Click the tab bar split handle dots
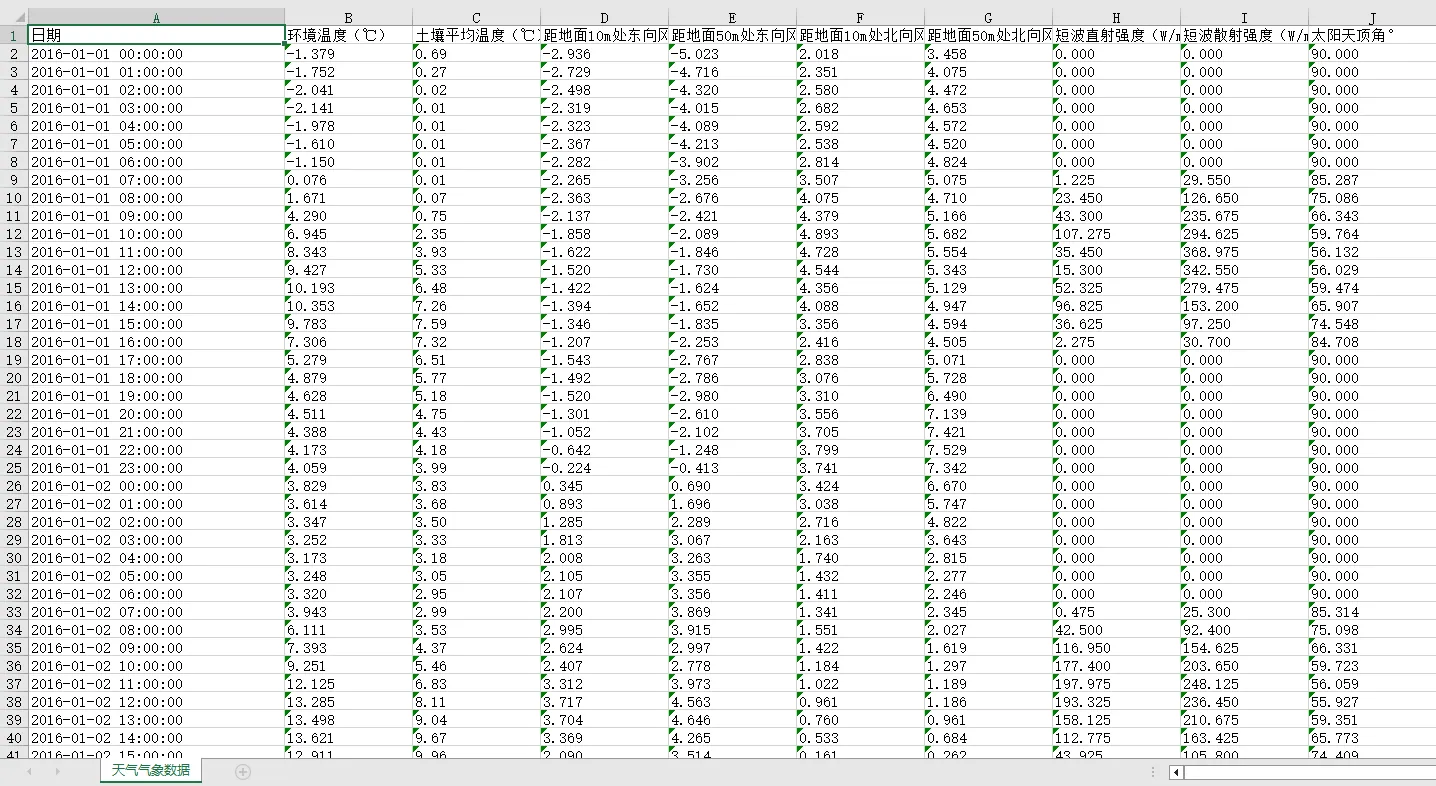This screenshot has width=1436, height=786. pos(1152,772)
